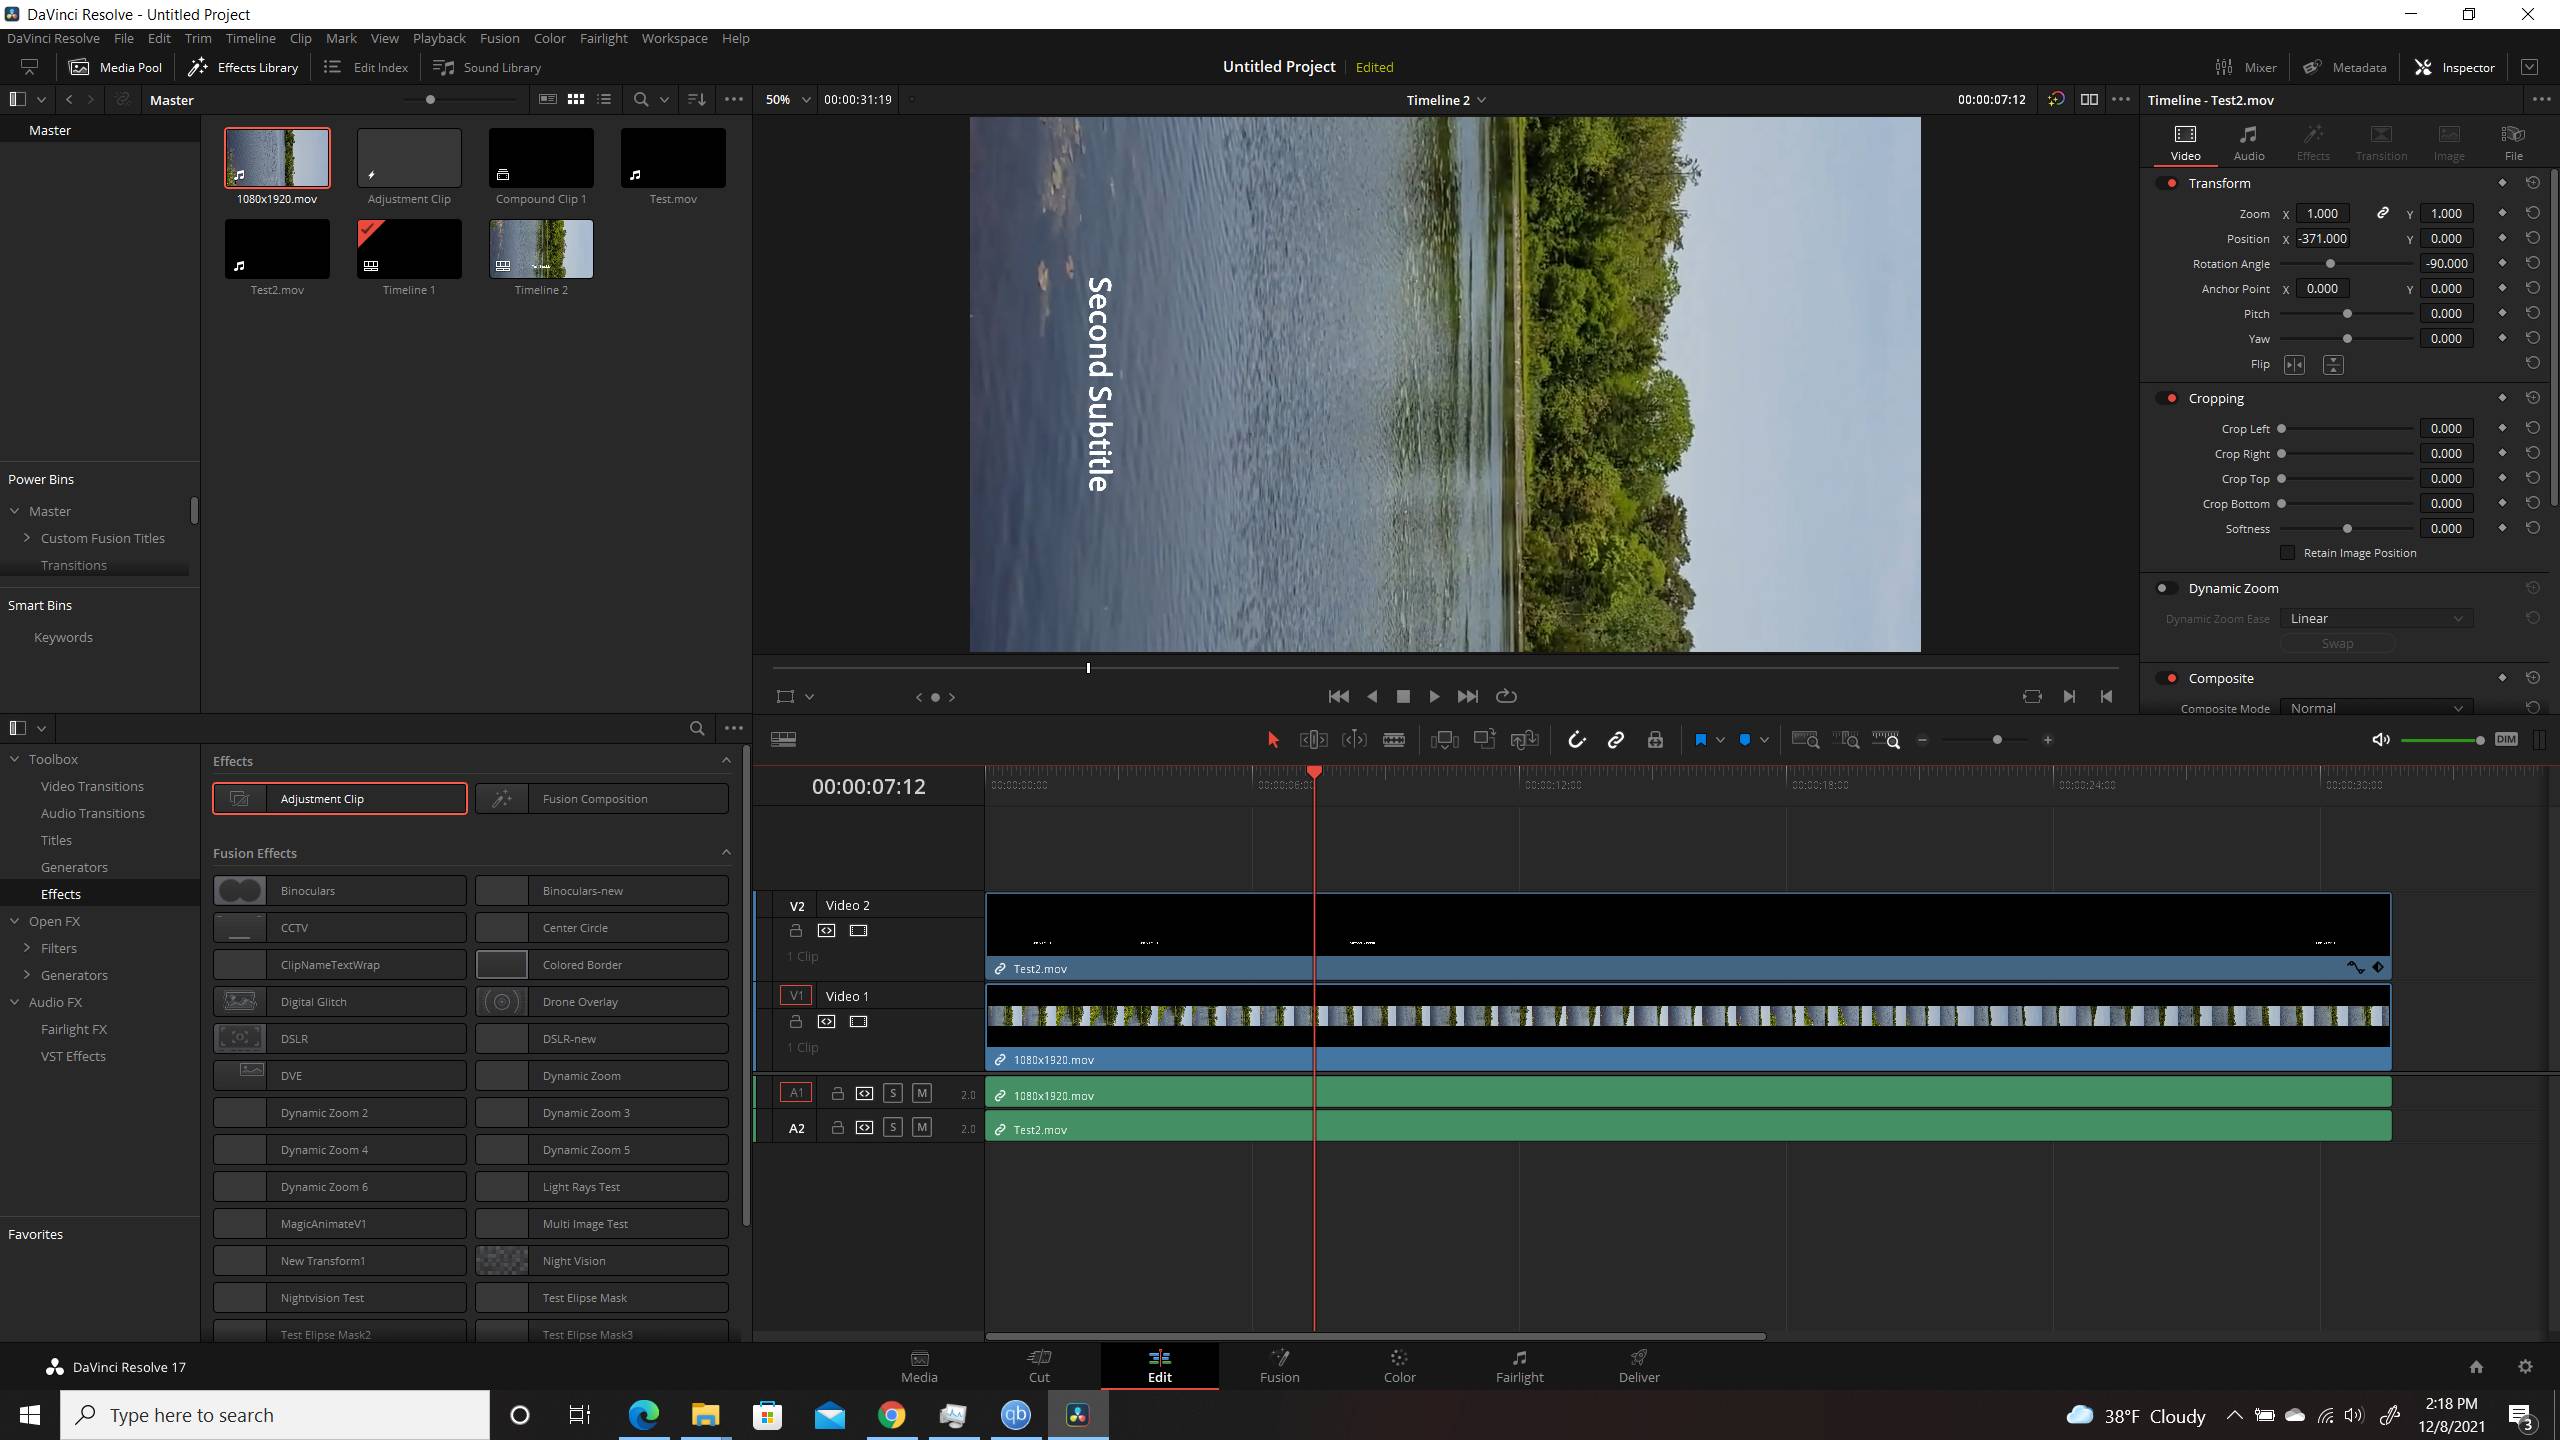
Task: Toggle bypass color grades and Fusion effects
Action: [x=2055, y=99]
